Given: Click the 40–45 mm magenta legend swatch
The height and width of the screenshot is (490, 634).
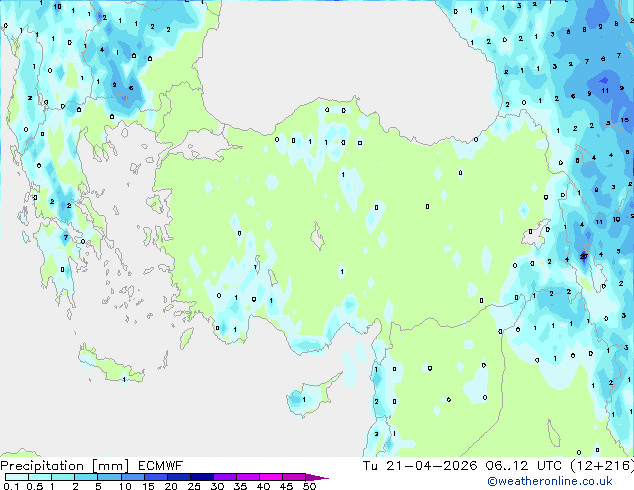Looking at the screenshot, I should 271,477.
